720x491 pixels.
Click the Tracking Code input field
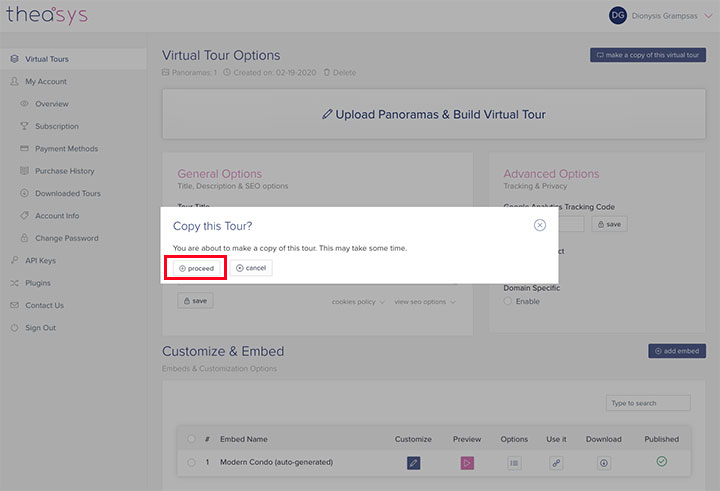[x=571, y=224]
